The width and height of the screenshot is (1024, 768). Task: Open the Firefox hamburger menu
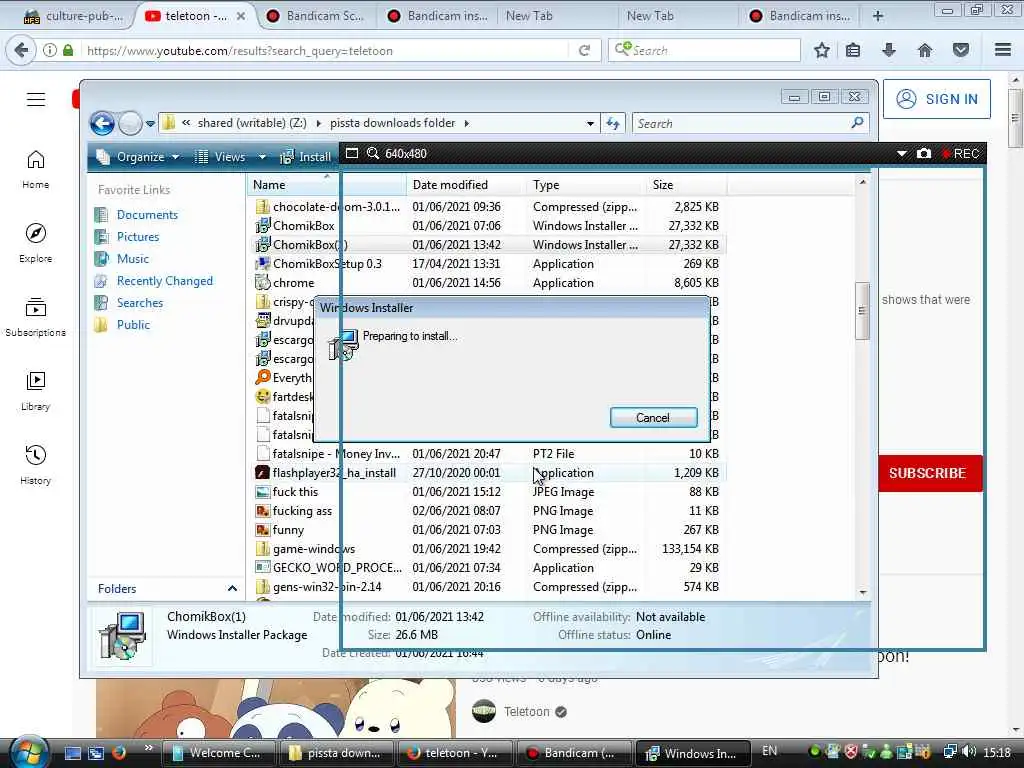[1003, 50]
